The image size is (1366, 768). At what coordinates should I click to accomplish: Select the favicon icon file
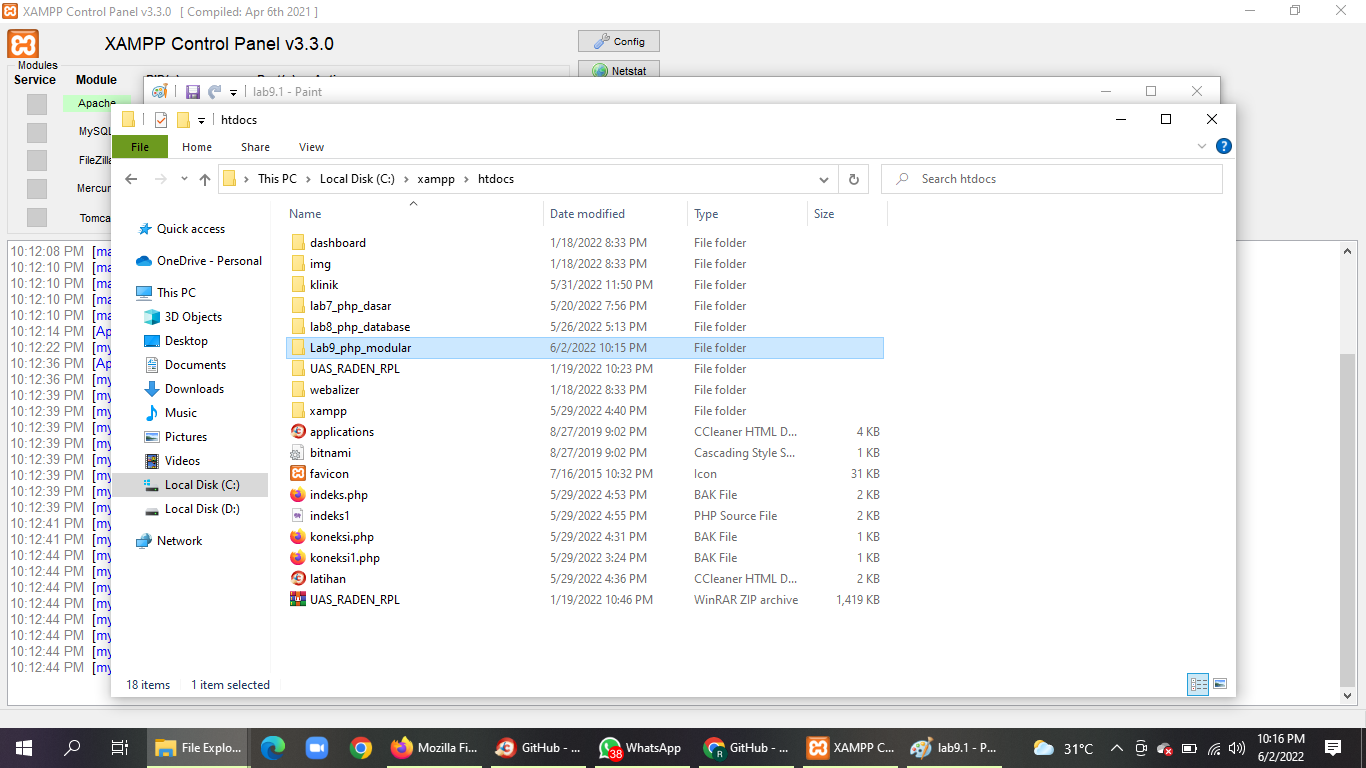(298, 474)
